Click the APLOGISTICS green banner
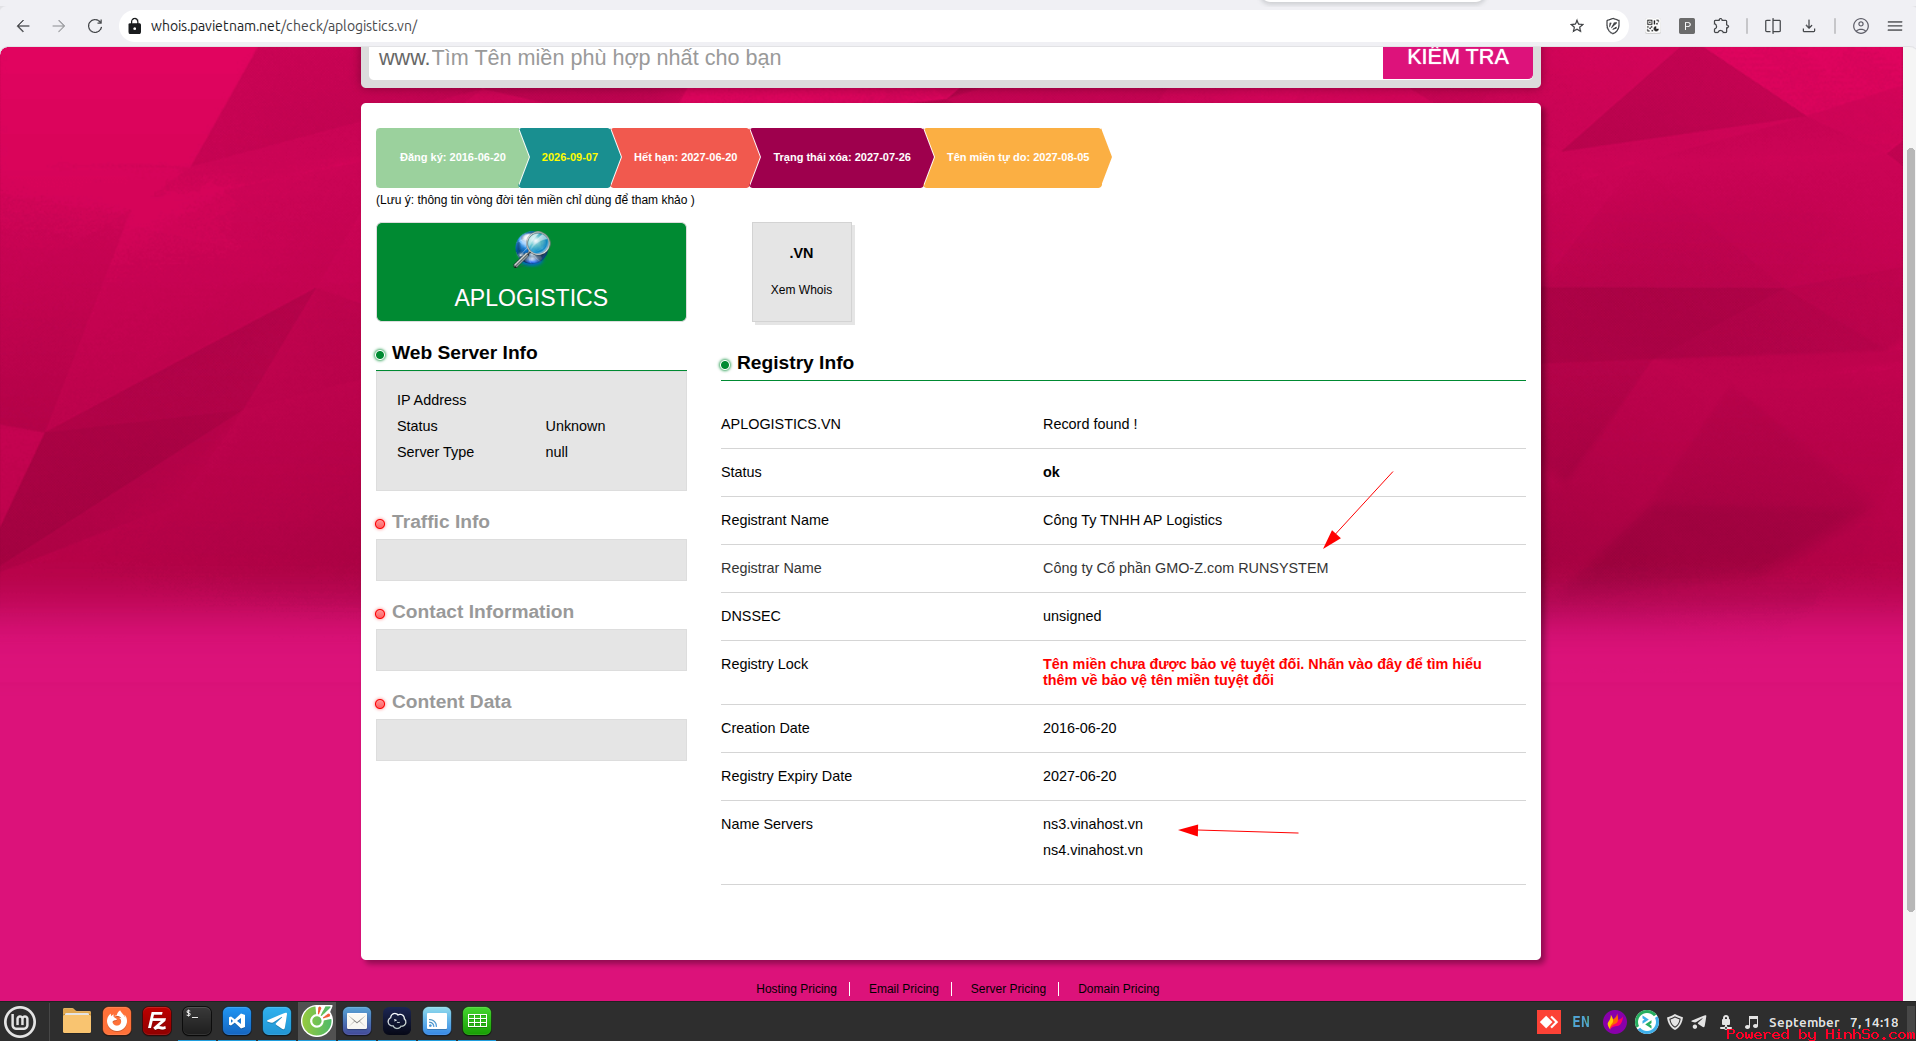This screenshot has height=1041, width=1916. pos(531,272)
